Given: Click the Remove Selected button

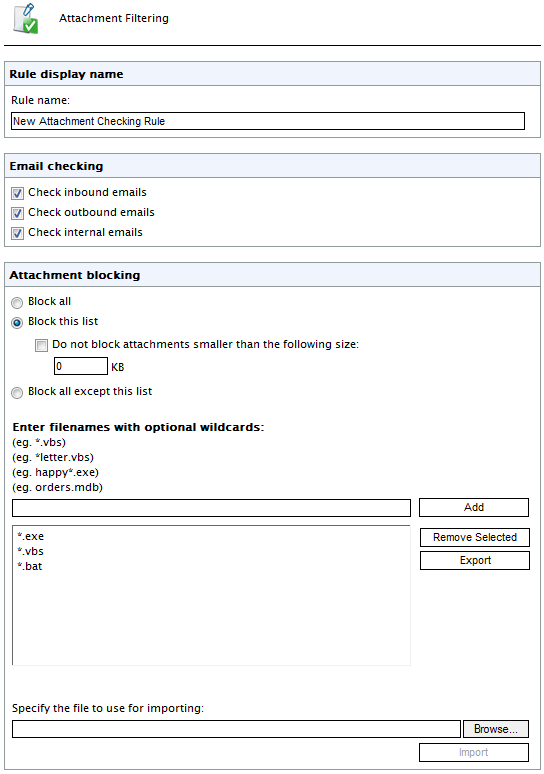Looking at the screenshot, I should (x=475, y=537).
